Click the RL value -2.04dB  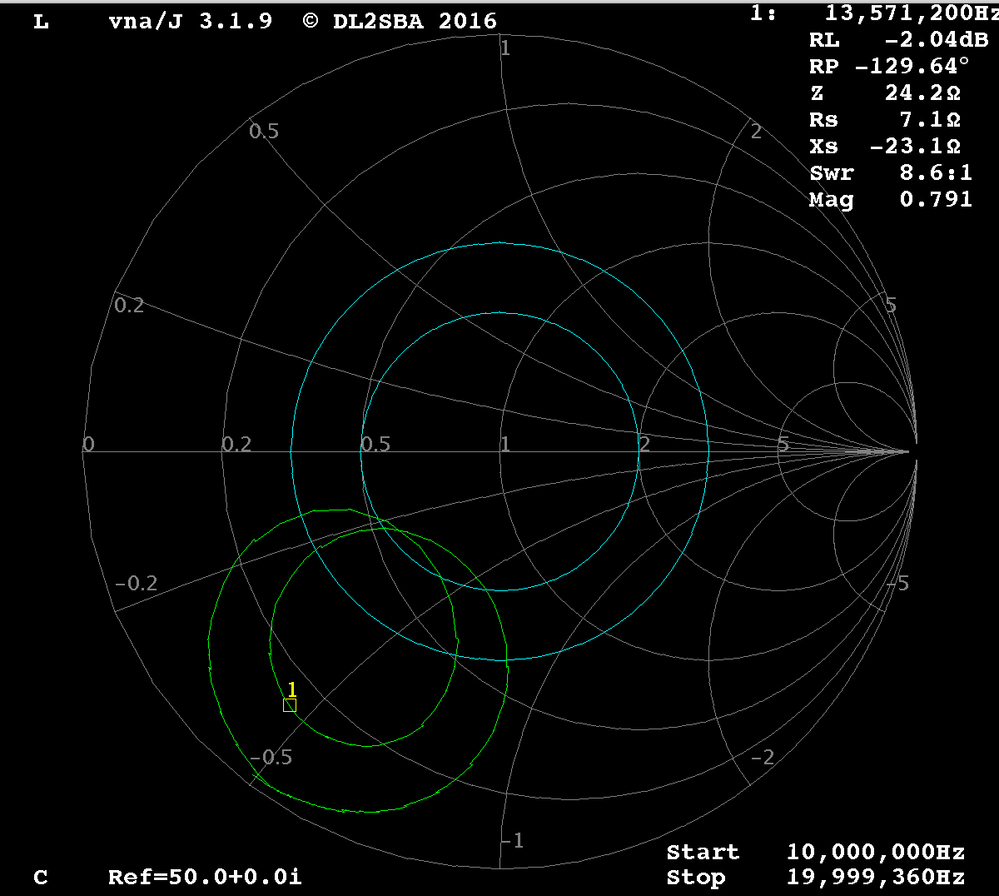[937, 40]
